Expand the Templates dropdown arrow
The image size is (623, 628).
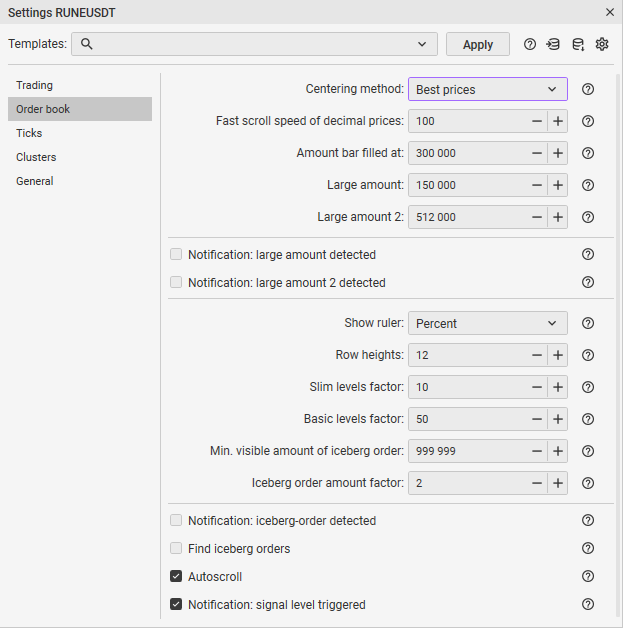click(x=422, y=44)
